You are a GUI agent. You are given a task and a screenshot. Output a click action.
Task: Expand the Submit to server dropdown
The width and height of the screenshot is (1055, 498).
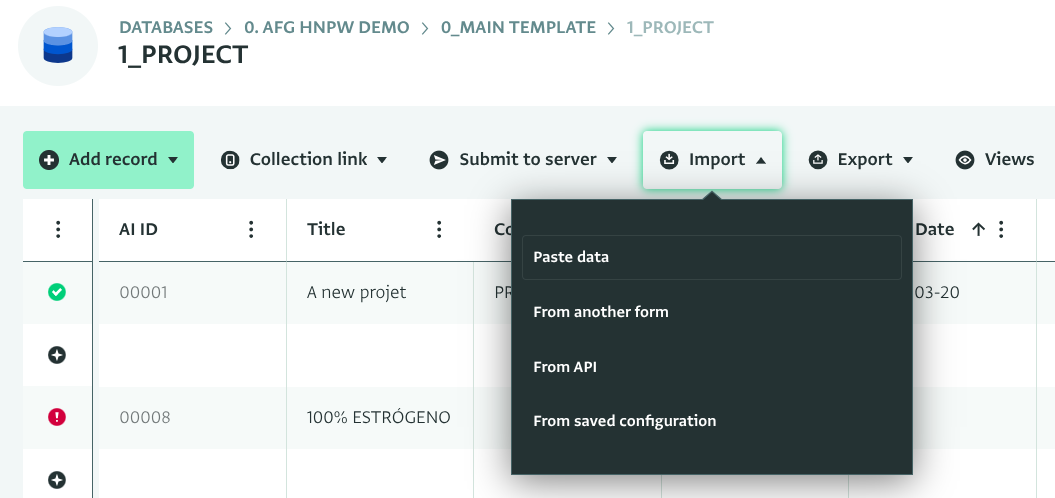[612, 160]
